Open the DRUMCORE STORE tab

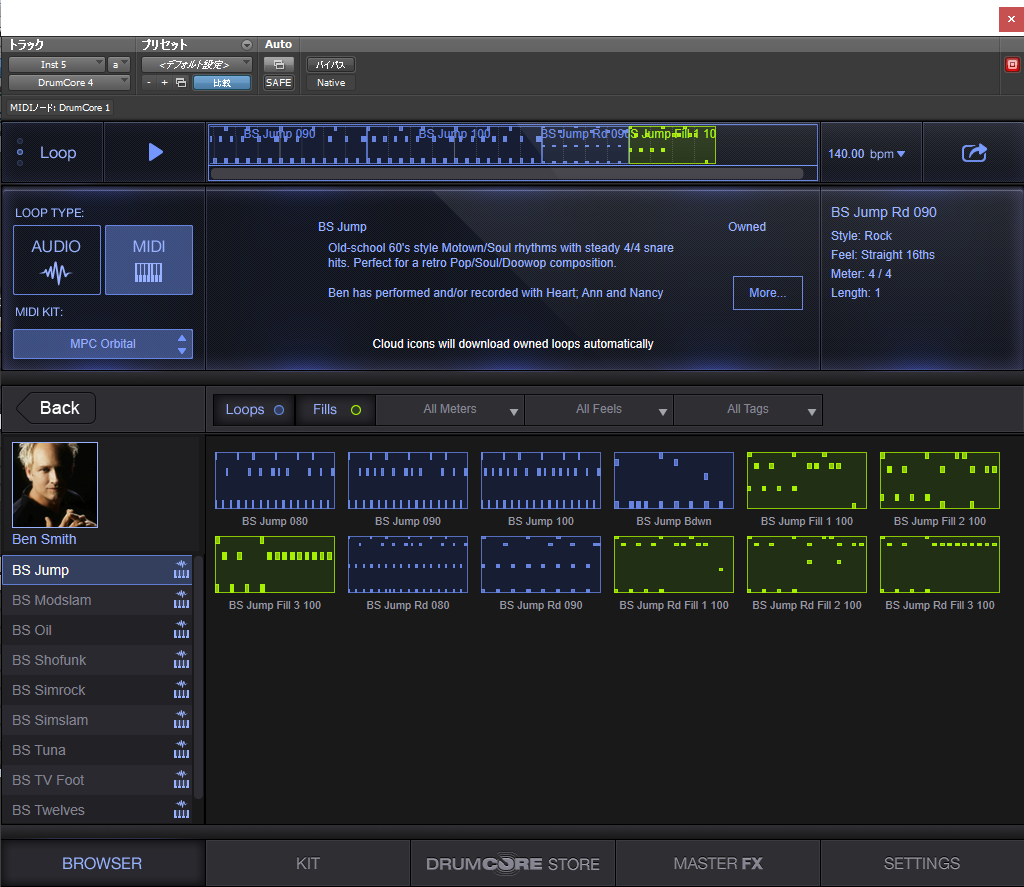pos(513,863)
